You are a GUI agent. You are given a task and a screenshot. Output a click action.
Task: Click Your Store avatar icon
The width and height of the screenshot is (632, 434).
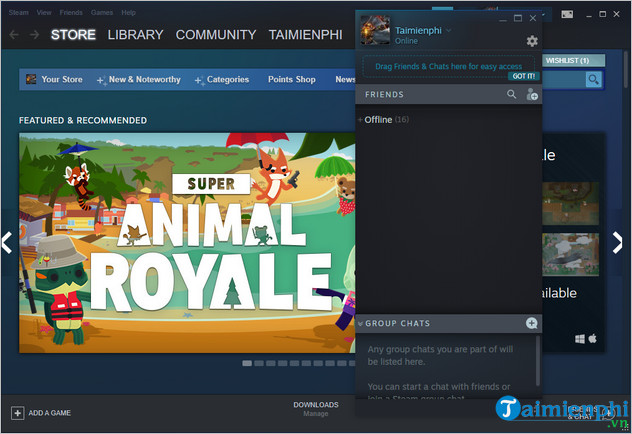[31, 79]
